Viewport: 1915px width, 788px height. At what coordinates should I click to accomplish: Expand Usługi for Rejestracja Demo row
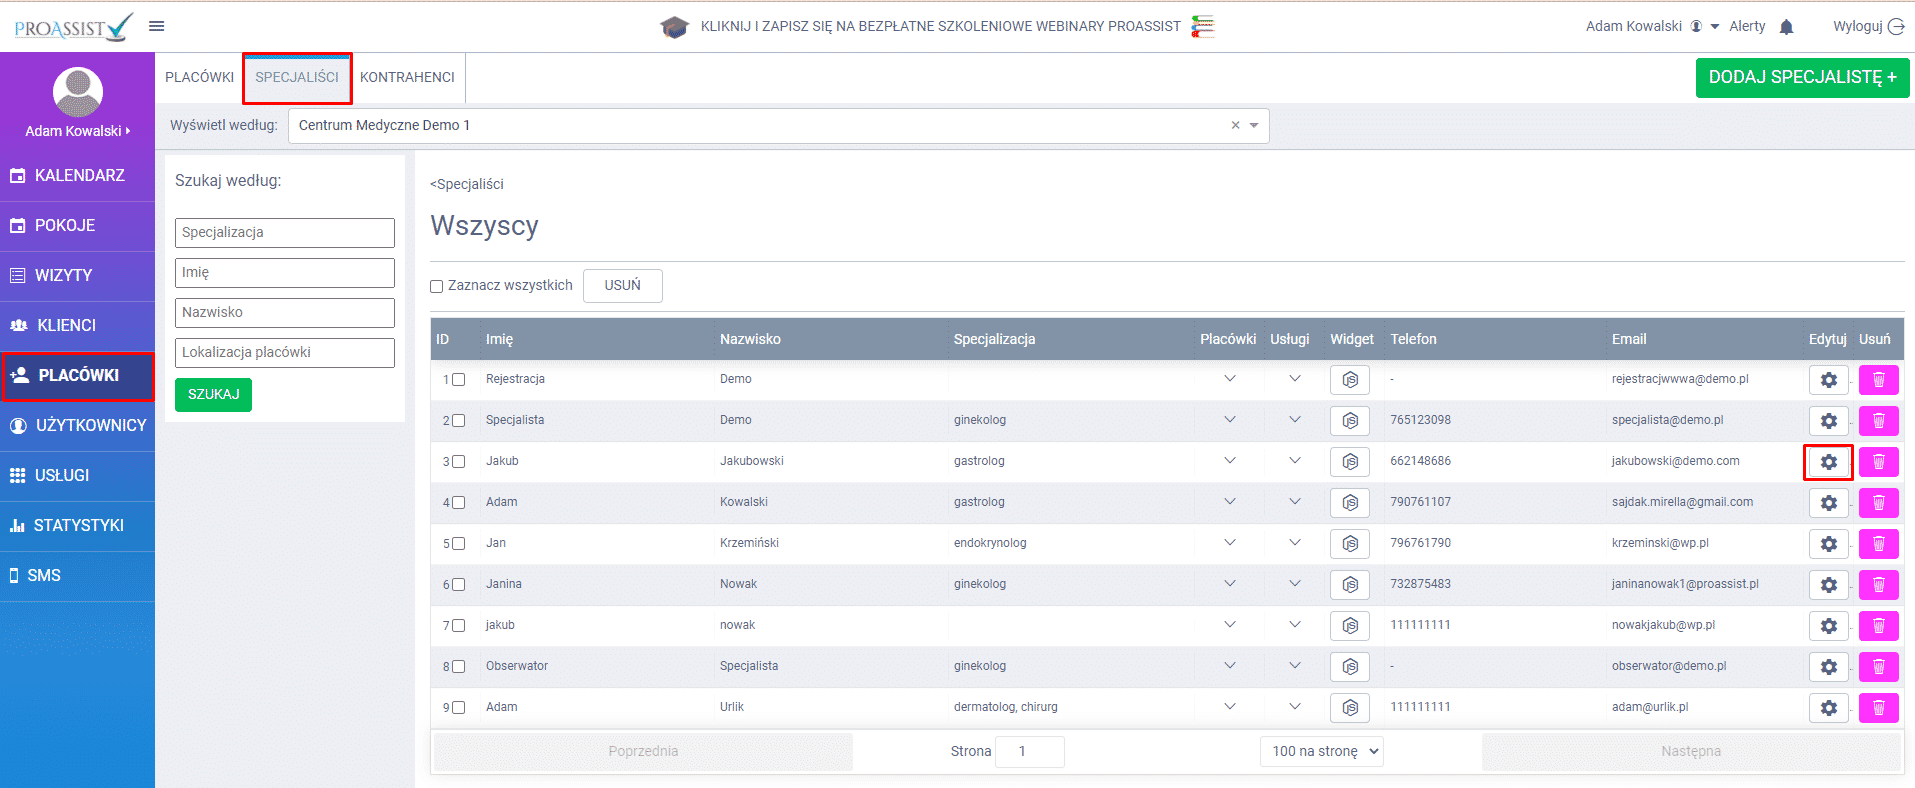point(1295,379)
